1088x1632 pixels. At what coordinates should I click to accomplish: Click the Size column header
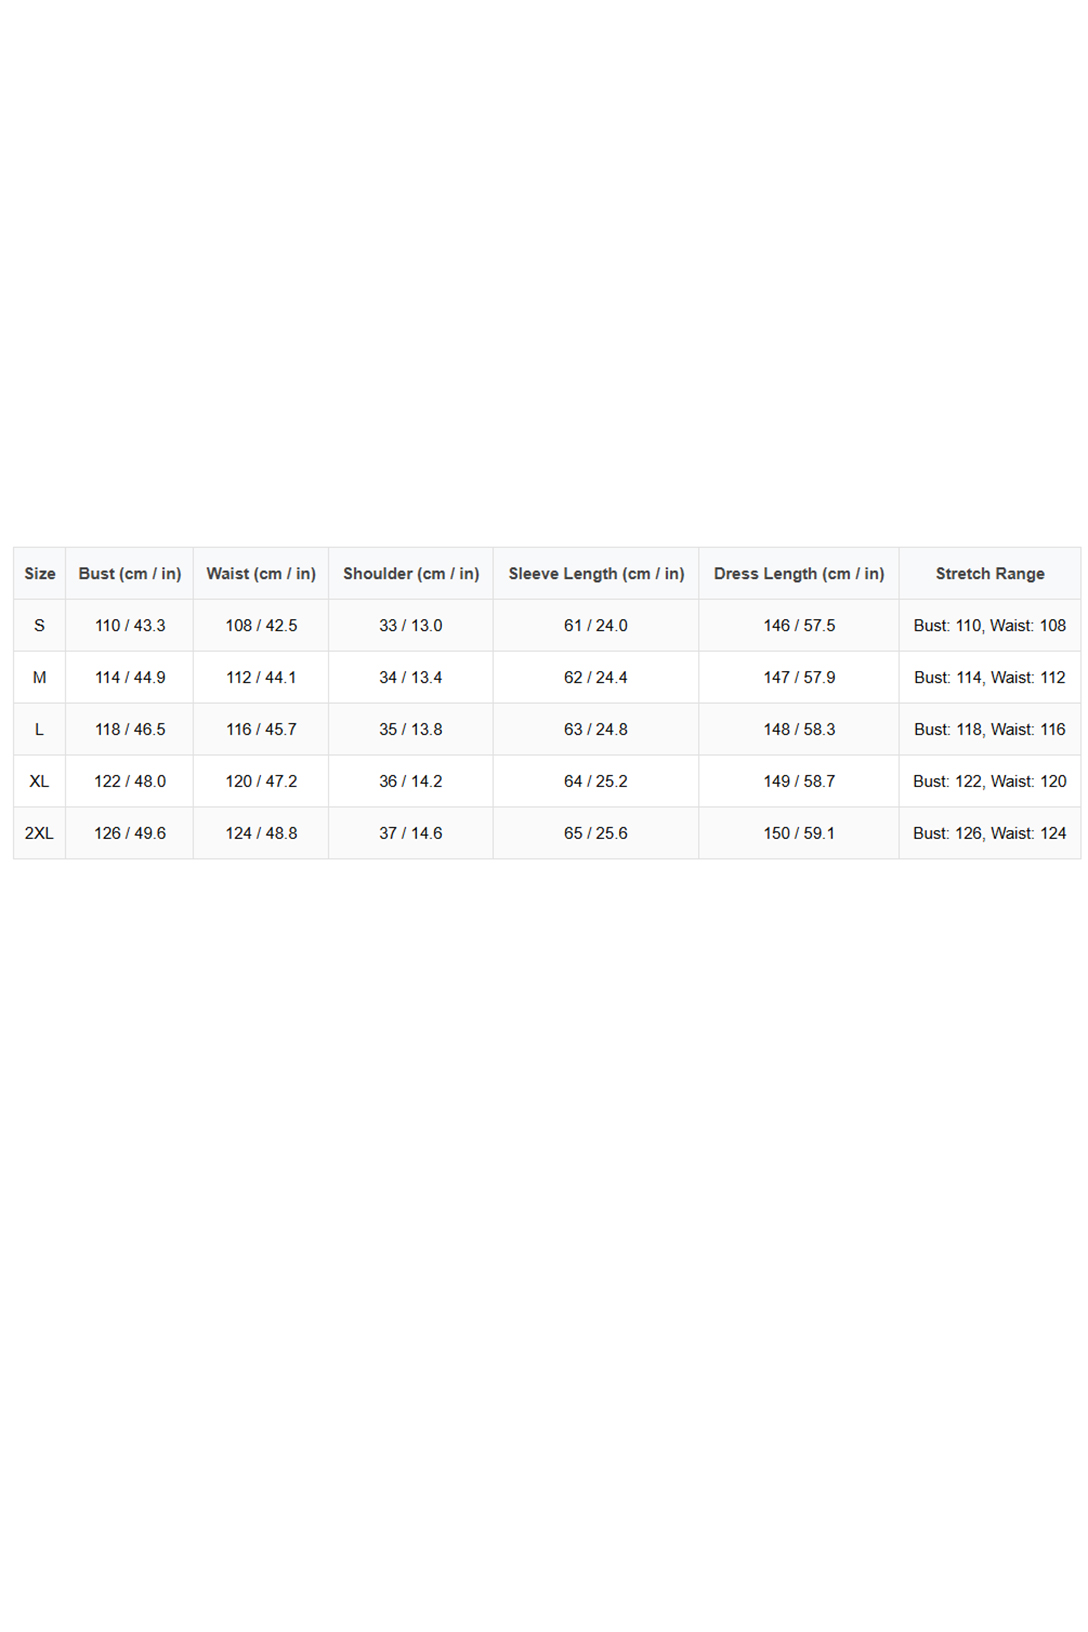[40, 574]
